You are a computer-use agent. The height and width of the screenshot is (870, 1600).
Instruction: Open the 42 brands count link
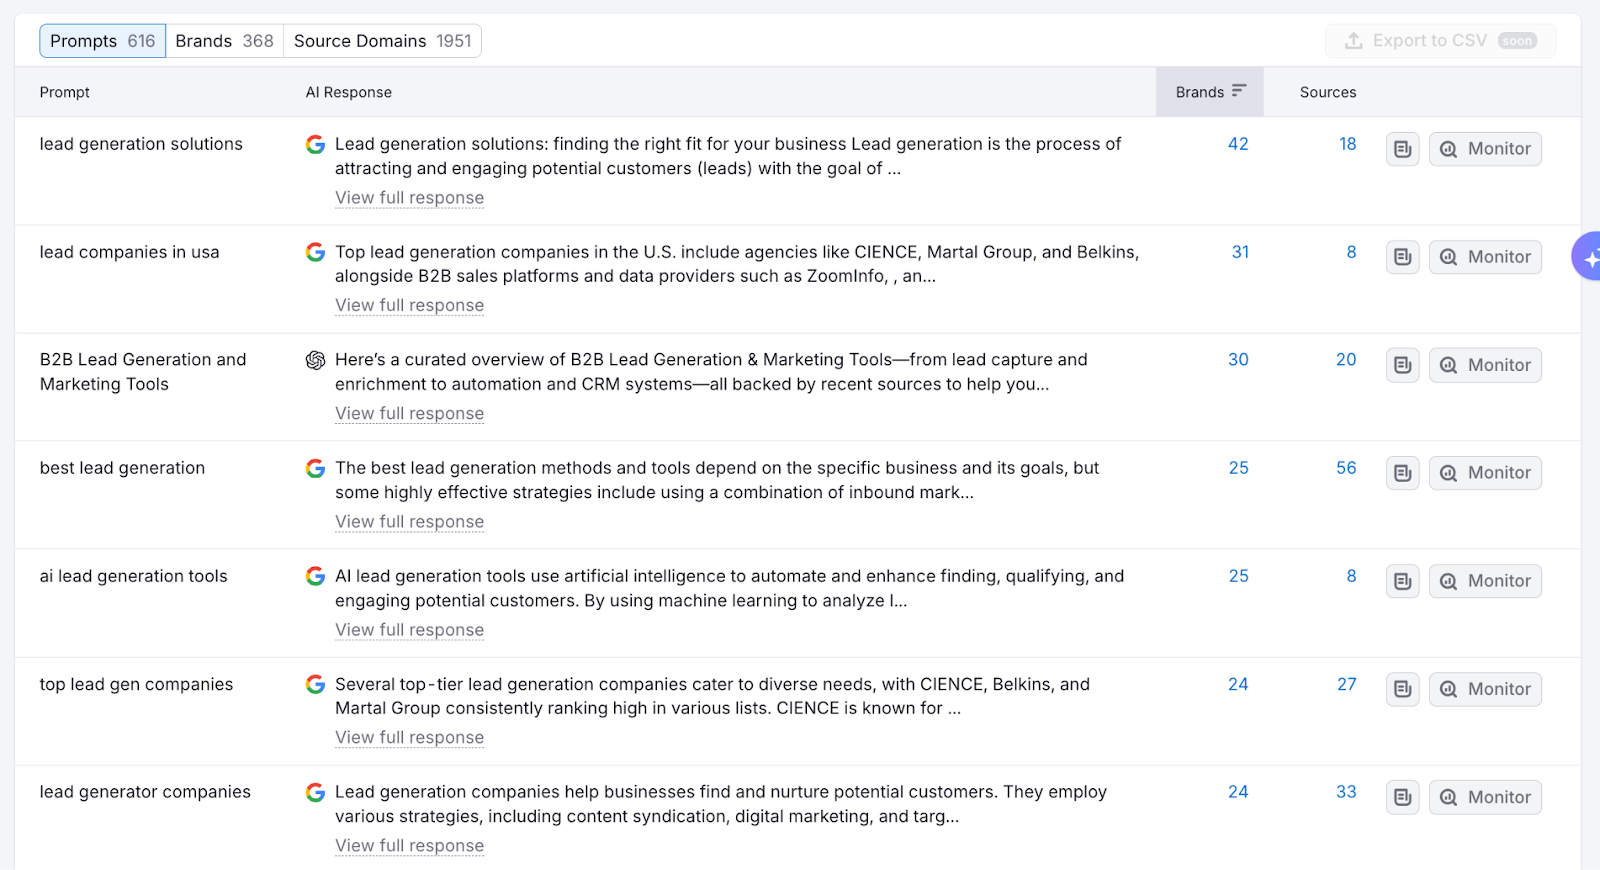[1238, 144]
